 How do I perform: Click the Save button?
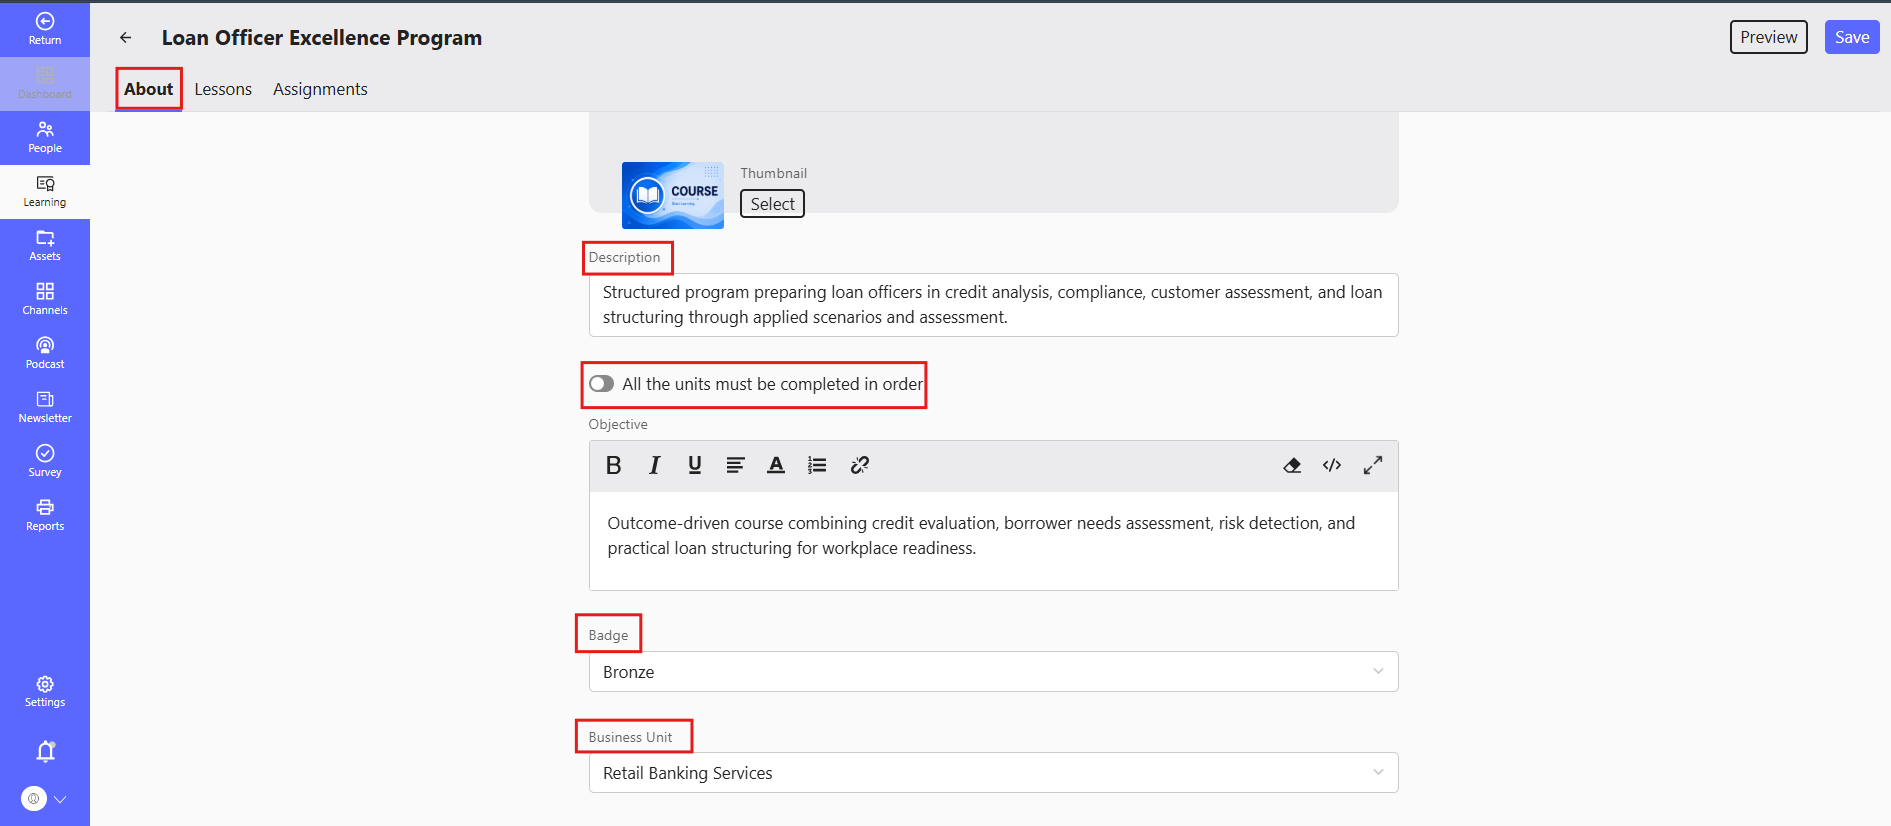1852,37
